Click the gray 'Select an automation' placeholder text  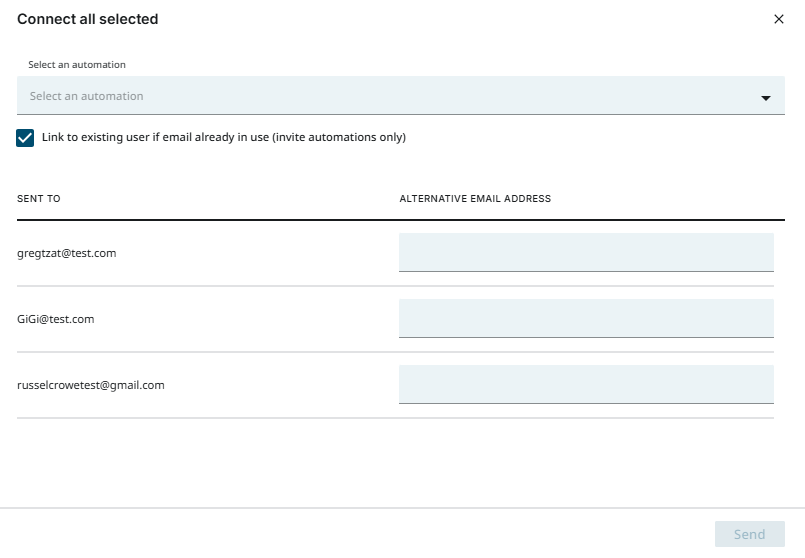(x=87, y=97)
